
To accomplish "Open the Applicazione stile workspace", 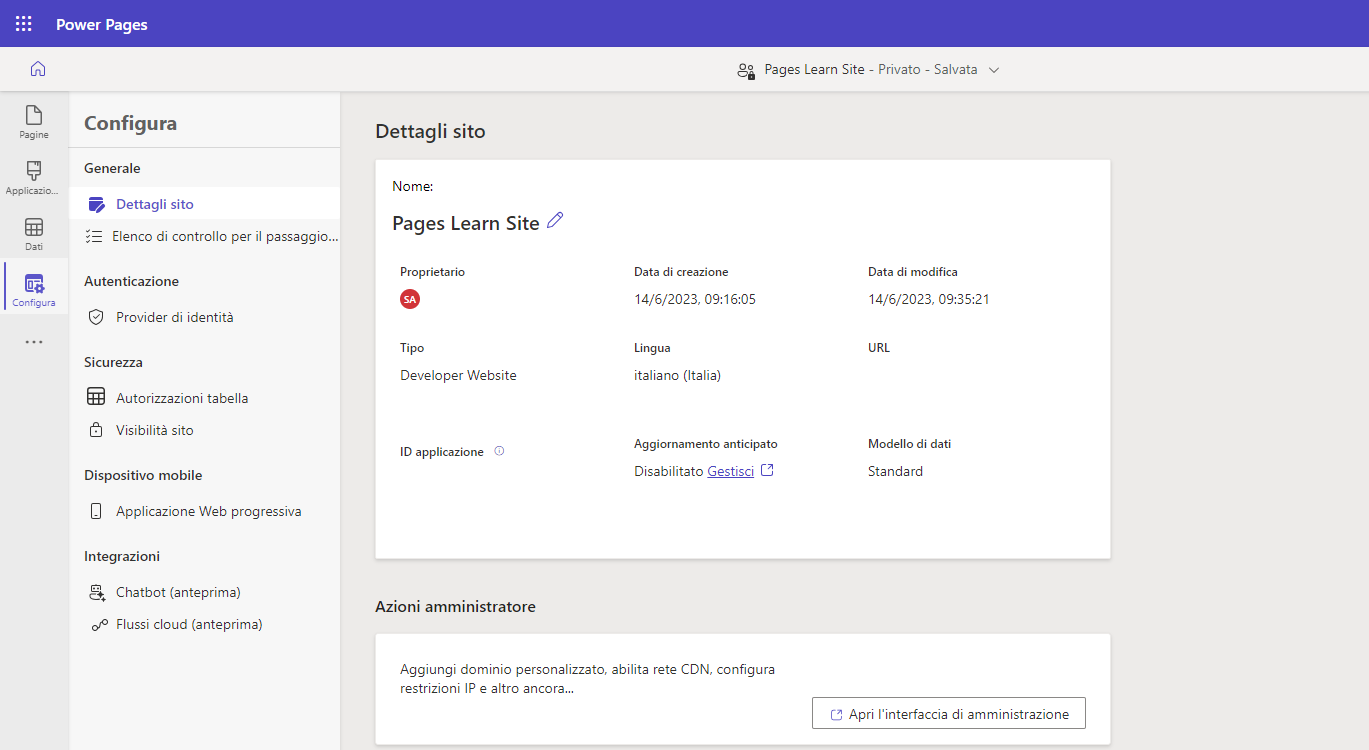I will coord(34,178).
